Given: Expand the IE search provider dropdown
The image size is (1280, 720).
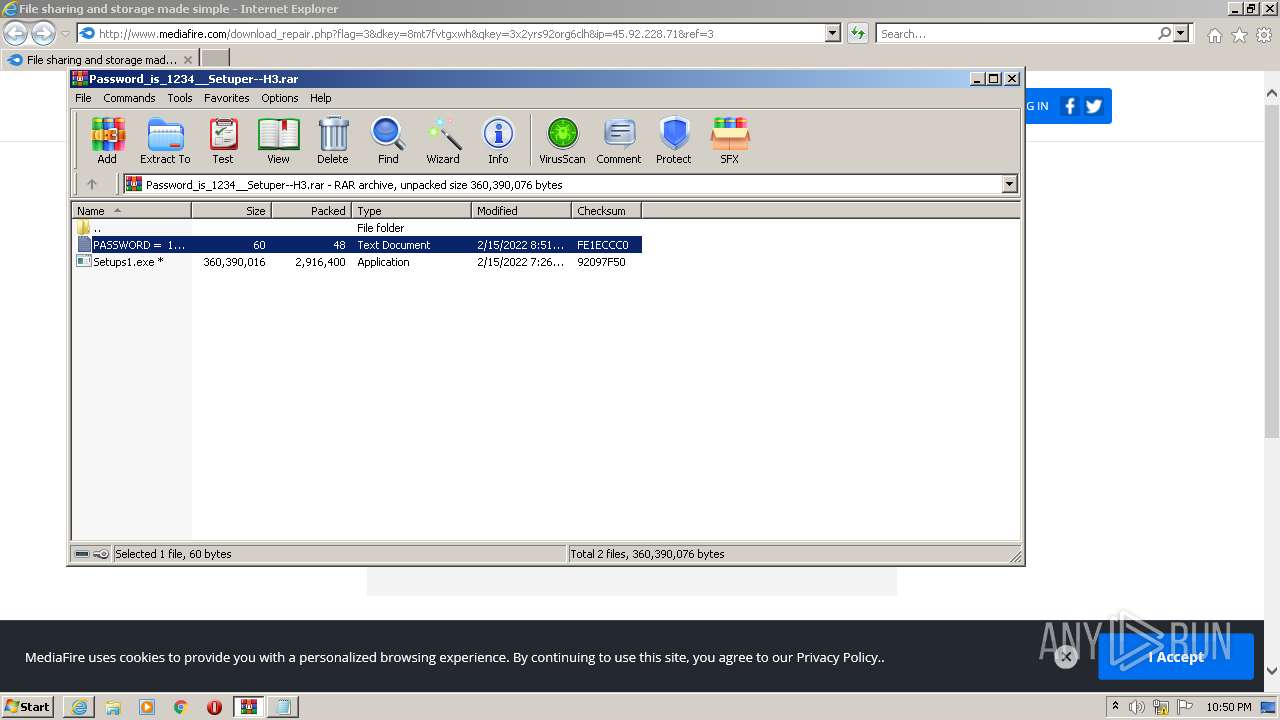Looking at the screenshot, I should pyautogui.click(x=1182, y=33).
